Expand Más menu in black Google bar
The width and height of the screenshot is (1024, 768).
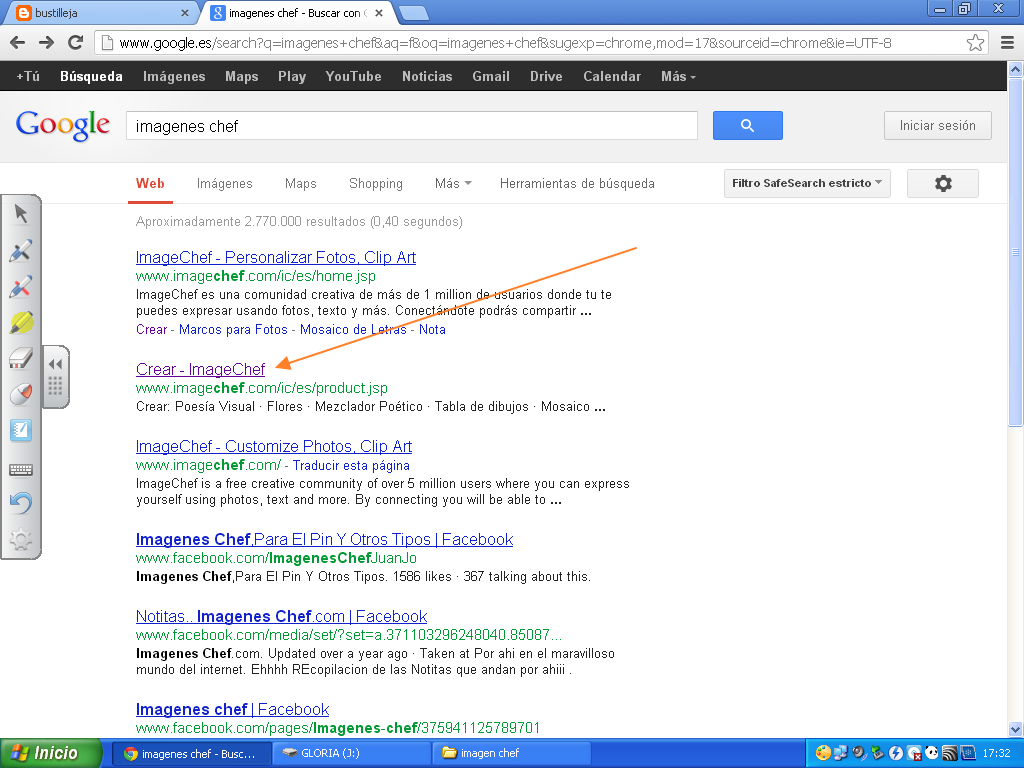click(678, 76)
